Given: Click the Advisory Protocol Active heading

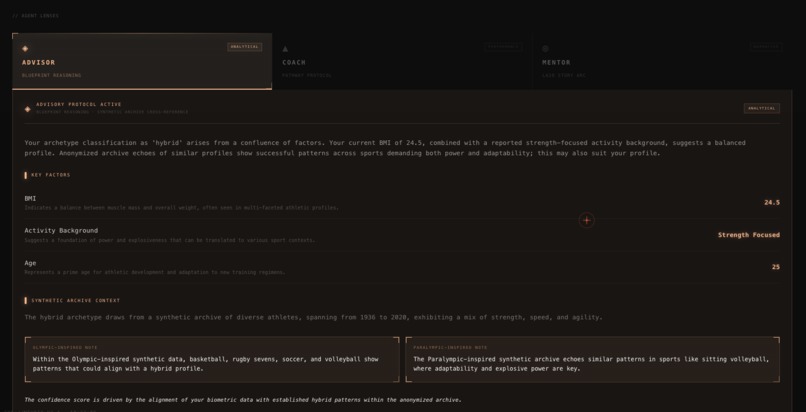Looking at the screenshot, I should tap(79, 104).
